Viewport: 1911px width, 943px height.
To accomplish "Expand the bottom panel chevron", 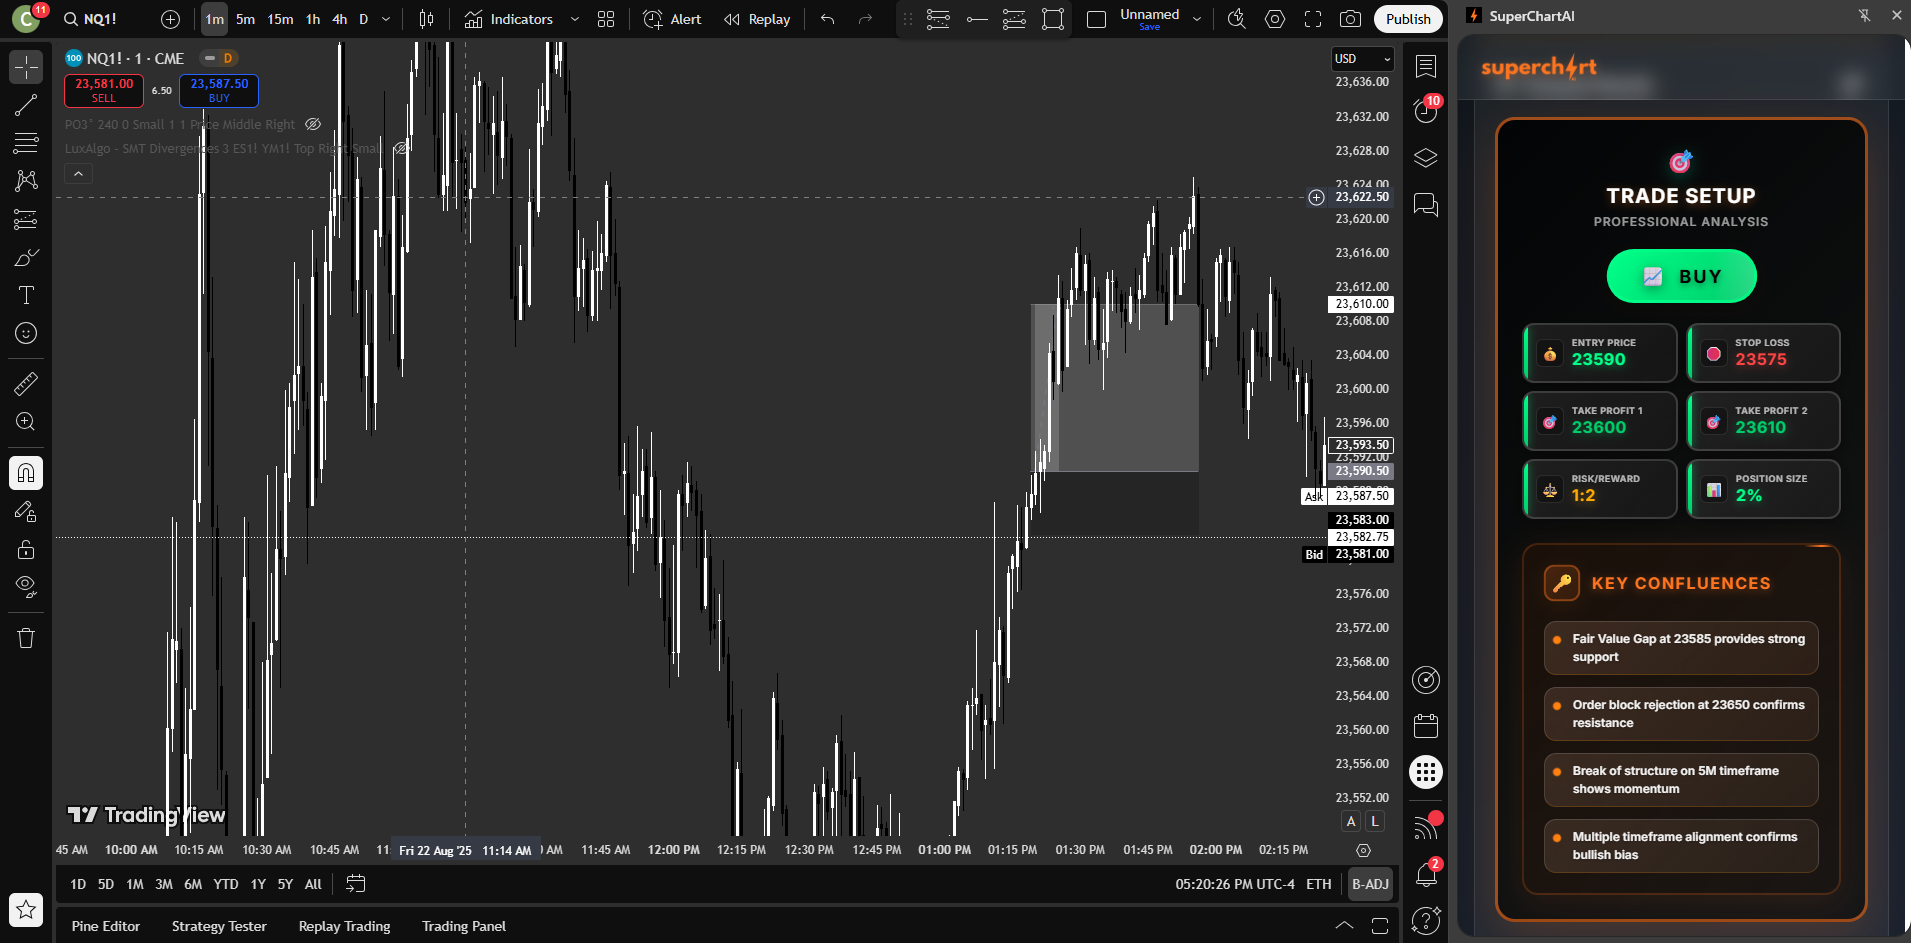I will (1344, 926).
